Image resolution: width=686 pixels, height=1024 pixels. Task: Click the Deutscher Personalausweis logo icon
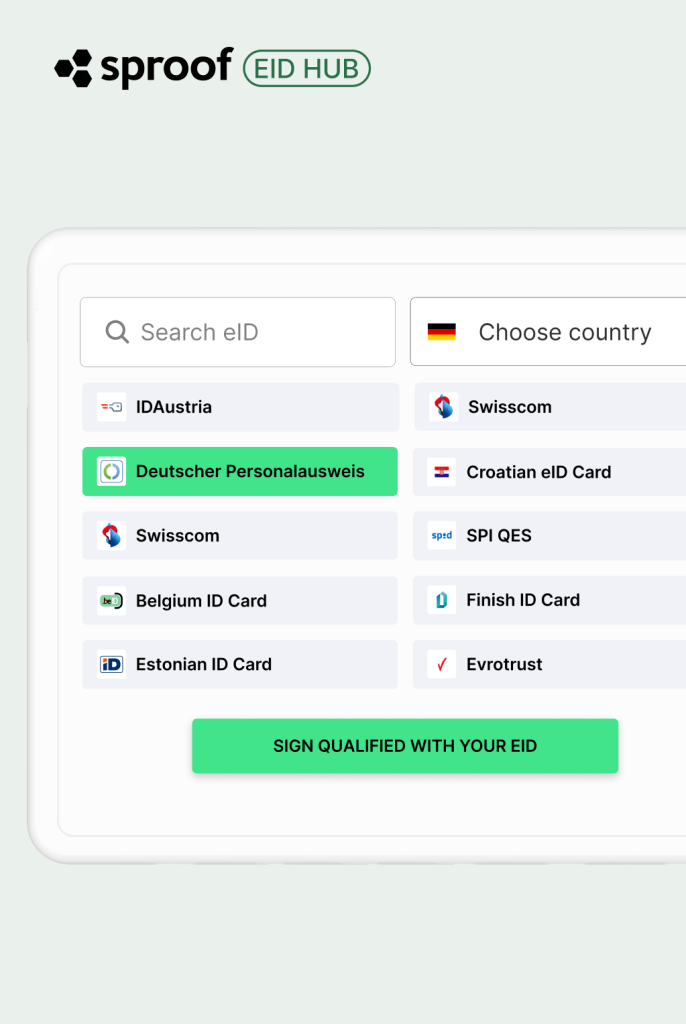coord(111,472)
